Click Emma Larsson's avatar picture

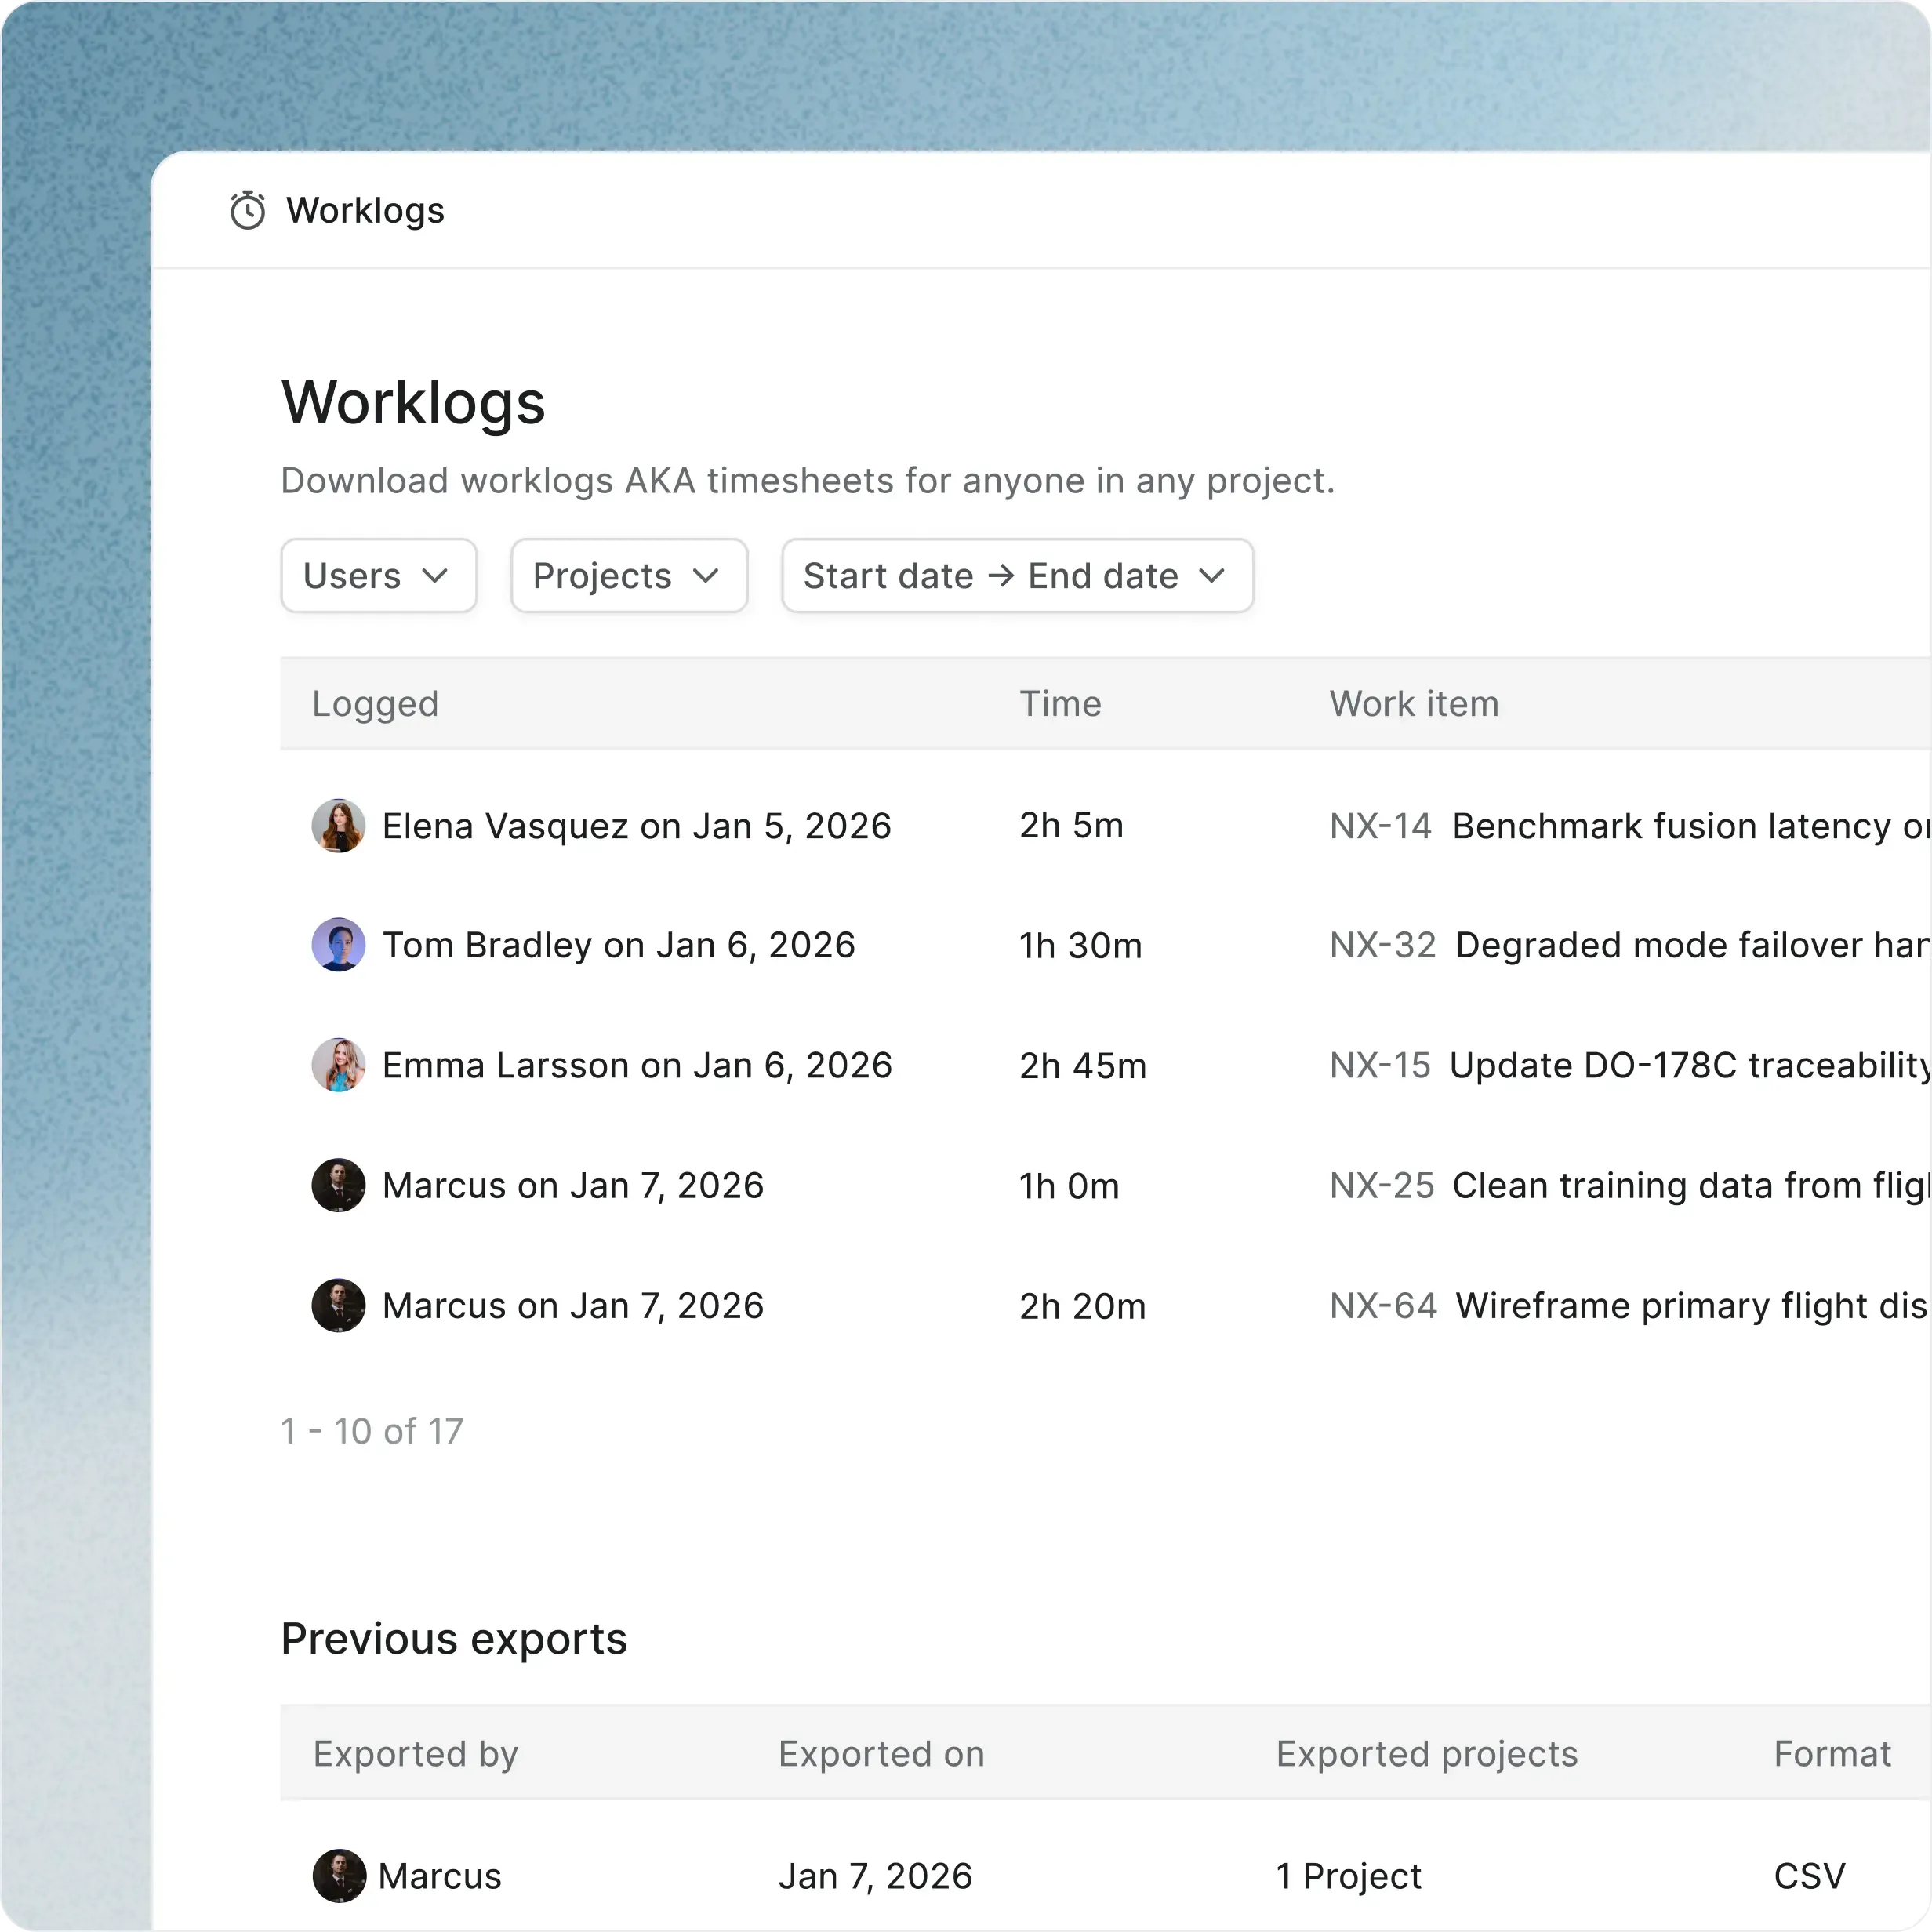[x=338, y=1065]
